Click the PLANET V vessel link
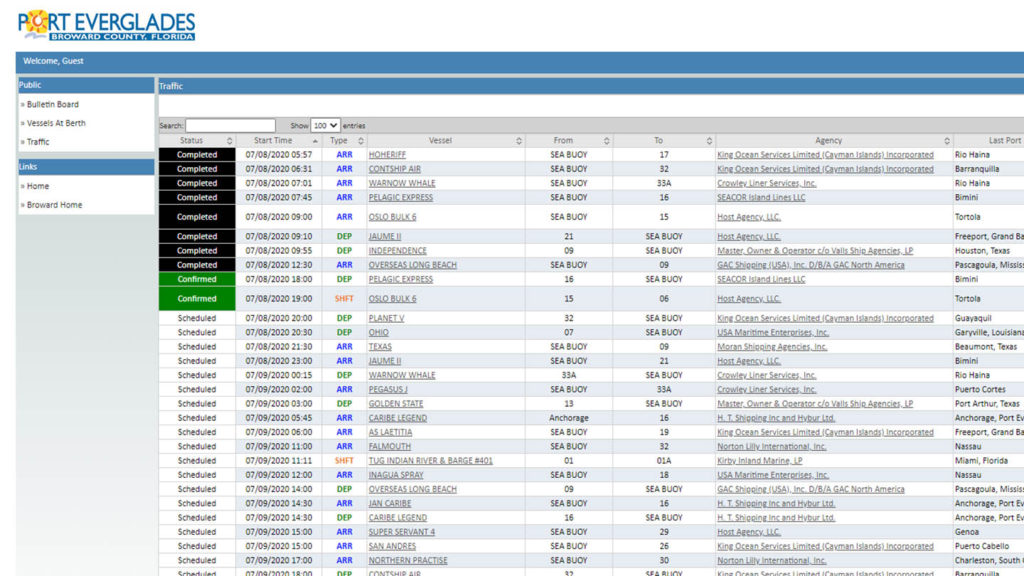The width and height of the screenshot is (1024, 576). point(387,318)
